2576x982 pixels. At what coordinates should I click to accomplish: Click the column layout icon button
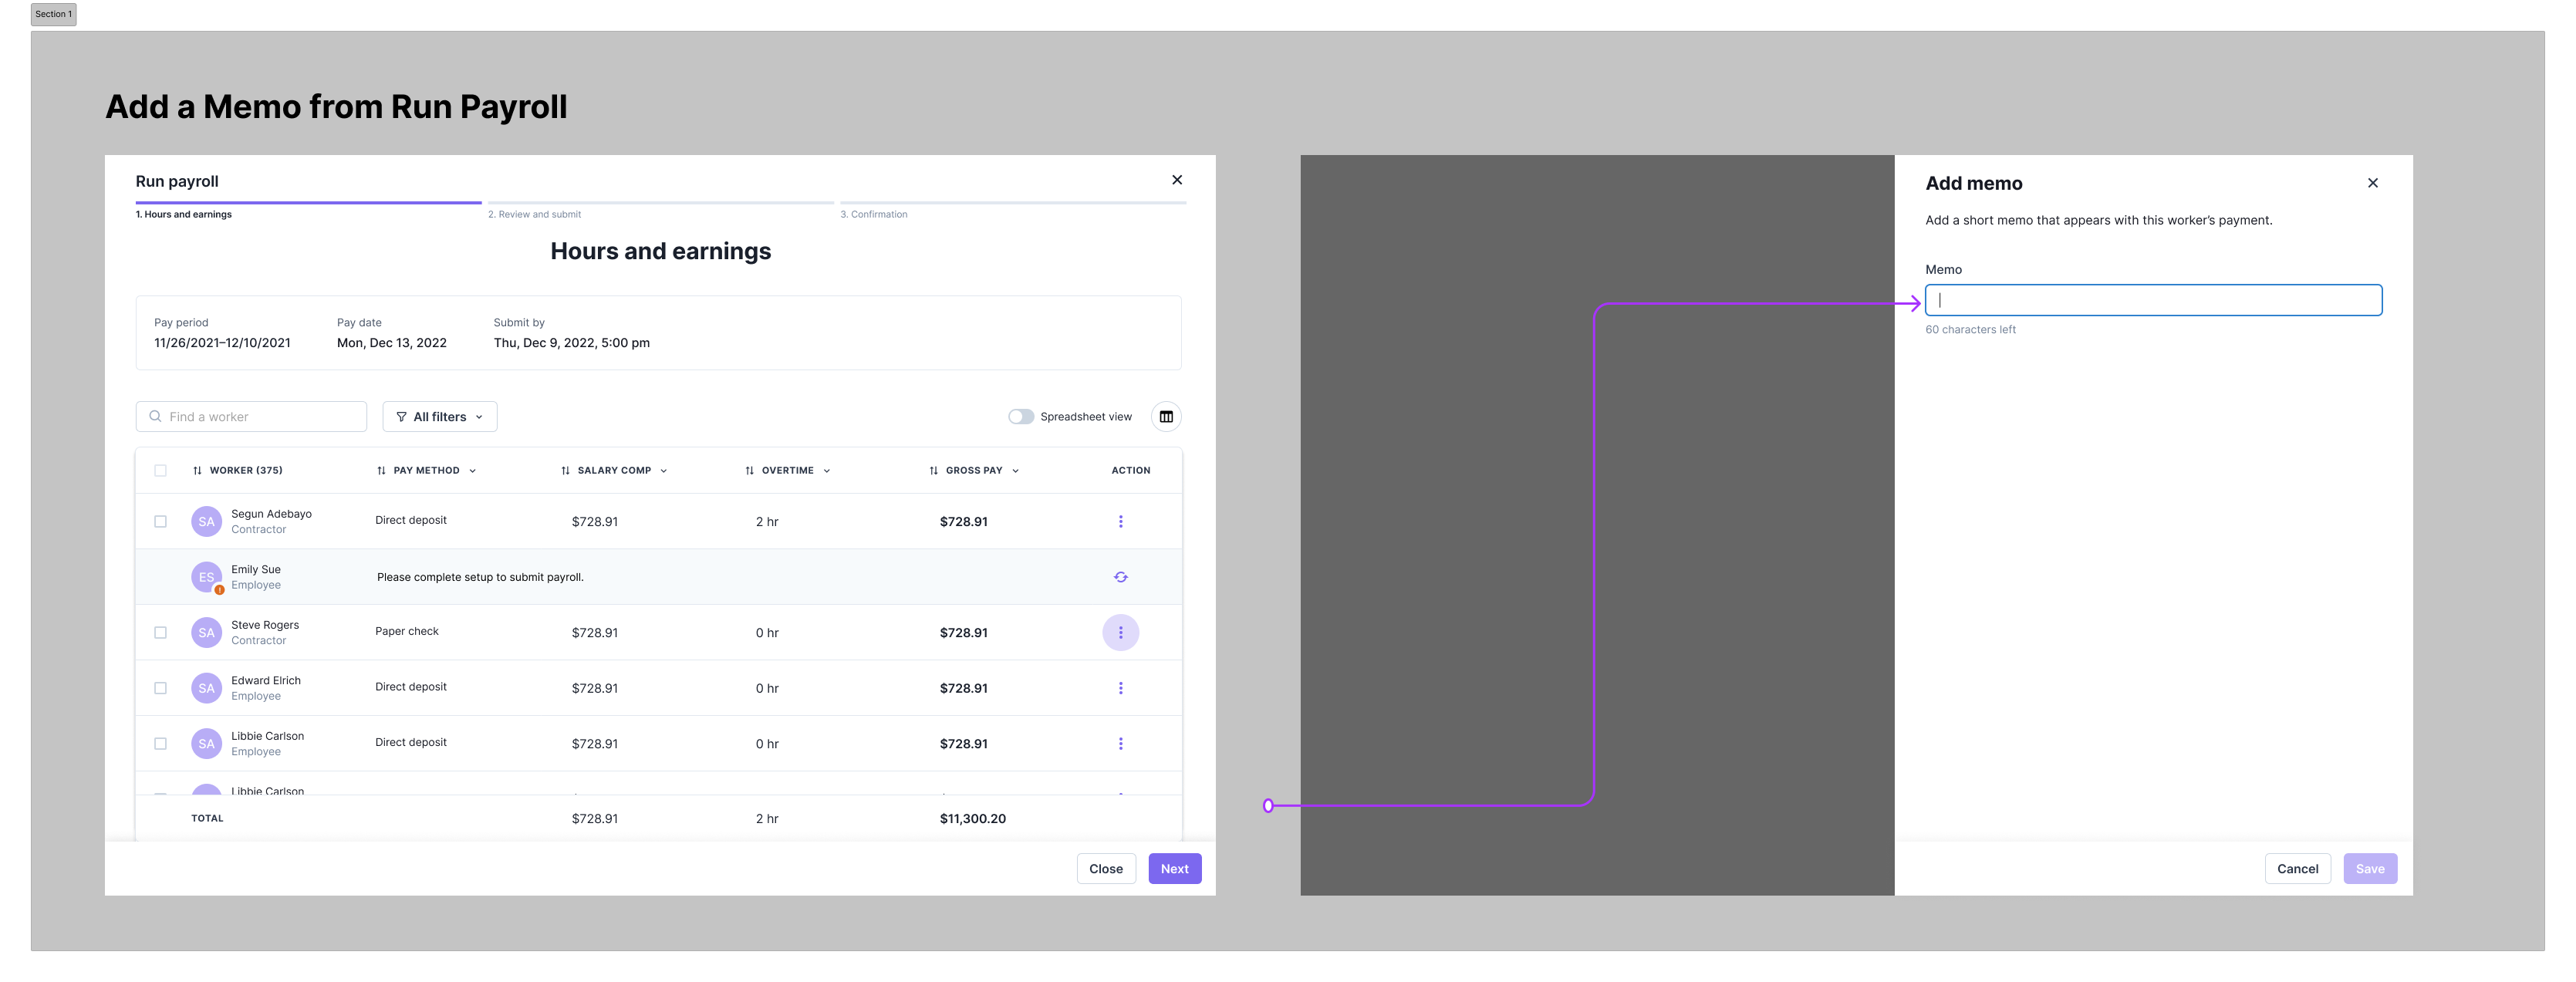point(1166,417)
